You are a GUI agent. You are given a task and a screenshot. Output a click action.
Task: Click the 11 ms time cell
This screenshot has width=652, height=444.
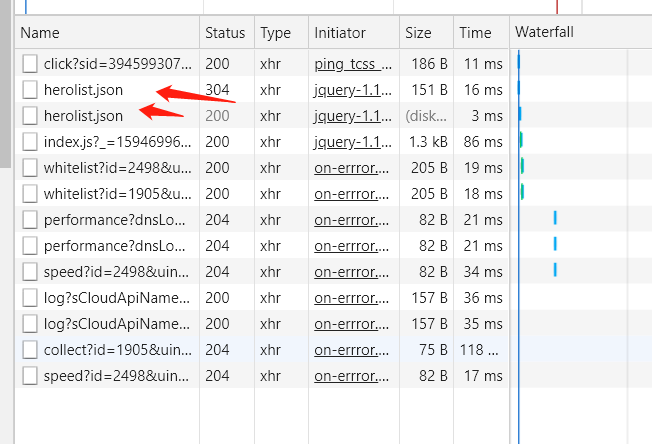pyautogui.click(x=483, y=64)
